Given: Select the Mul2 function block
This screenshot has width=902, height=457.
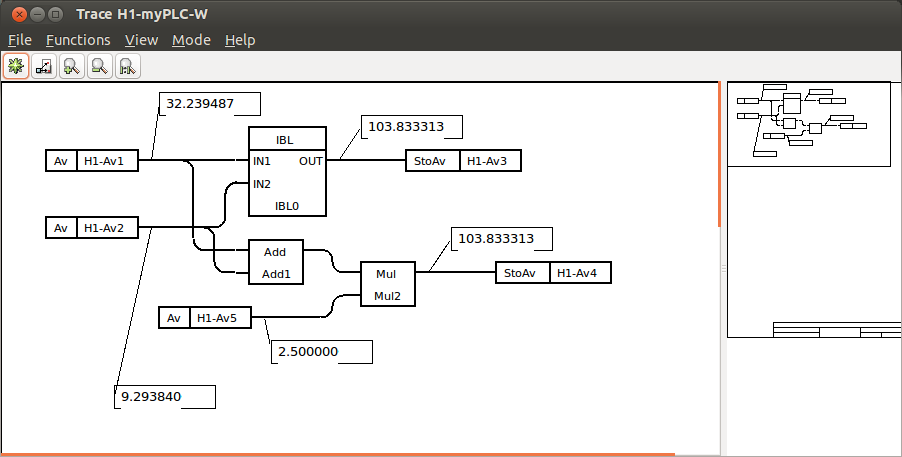Looking at the screenshot, I should coord(388,284).
